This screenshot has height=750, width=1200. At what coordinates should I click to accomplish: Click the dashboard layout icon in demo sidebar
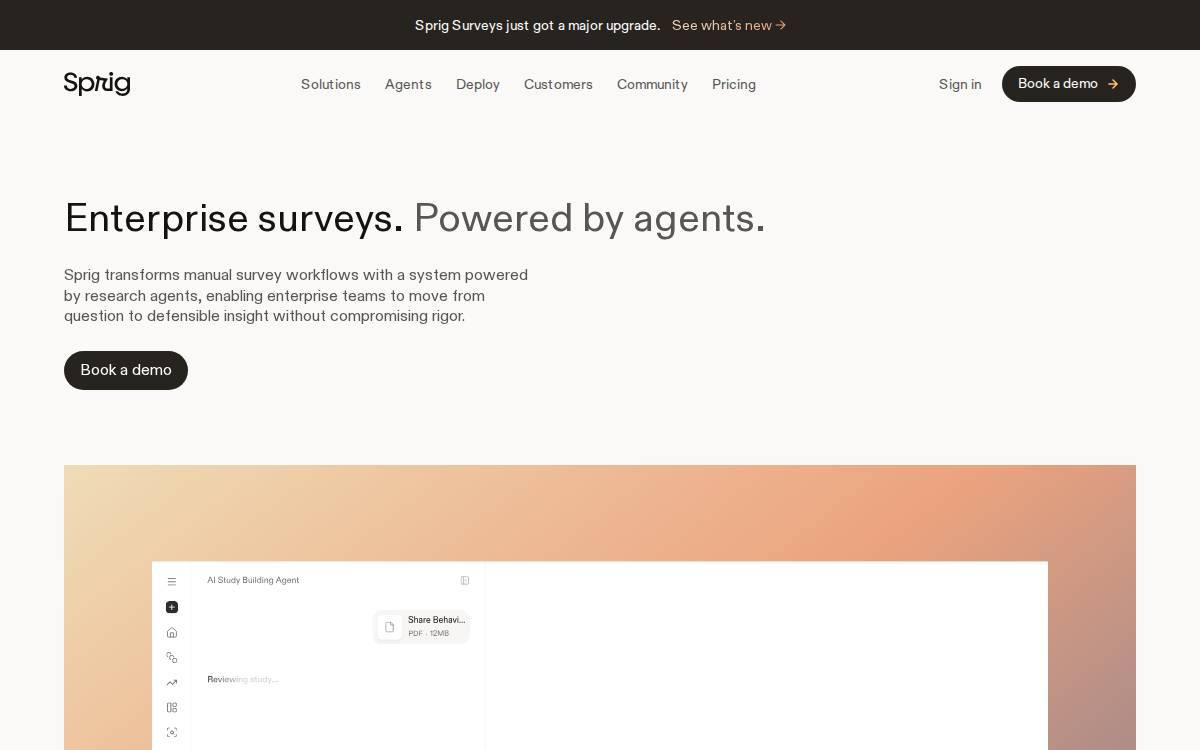coord(172,707)
